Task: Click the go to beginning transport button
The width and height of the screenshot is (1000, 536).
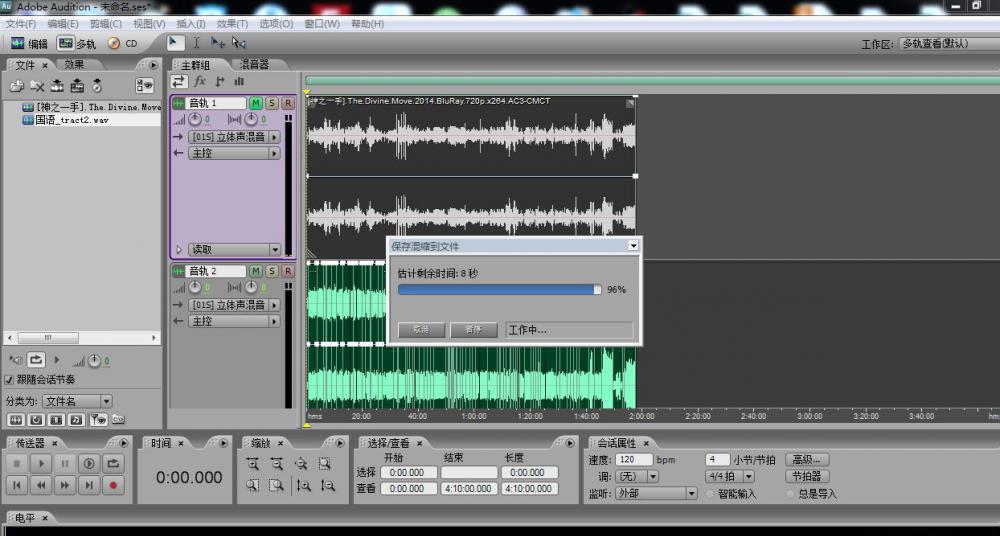Action: click(17, 486)
